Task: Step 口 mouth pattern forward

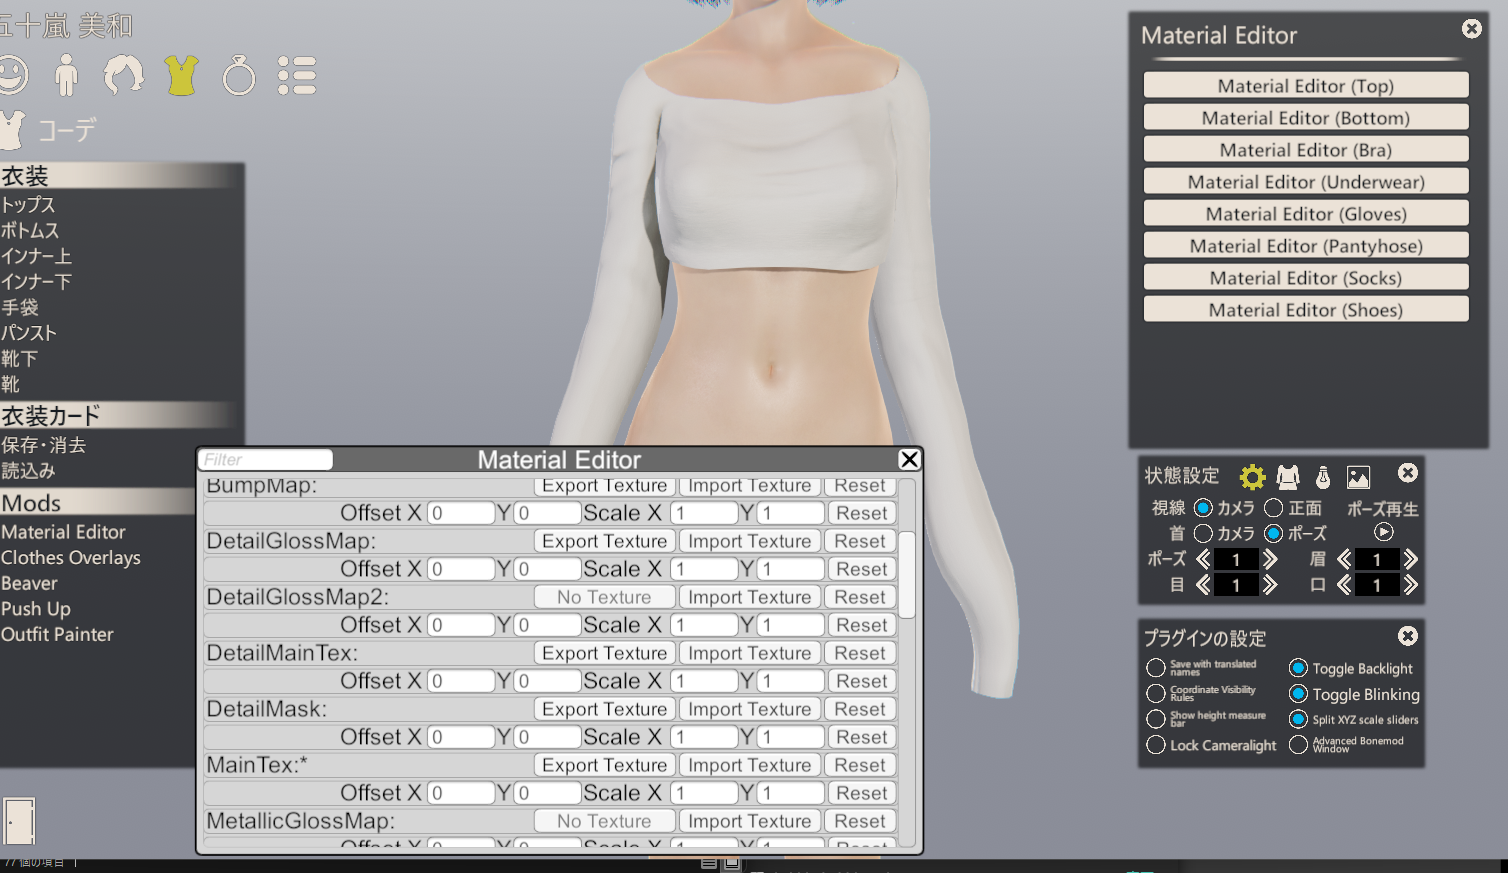Action: [1411, 585]
